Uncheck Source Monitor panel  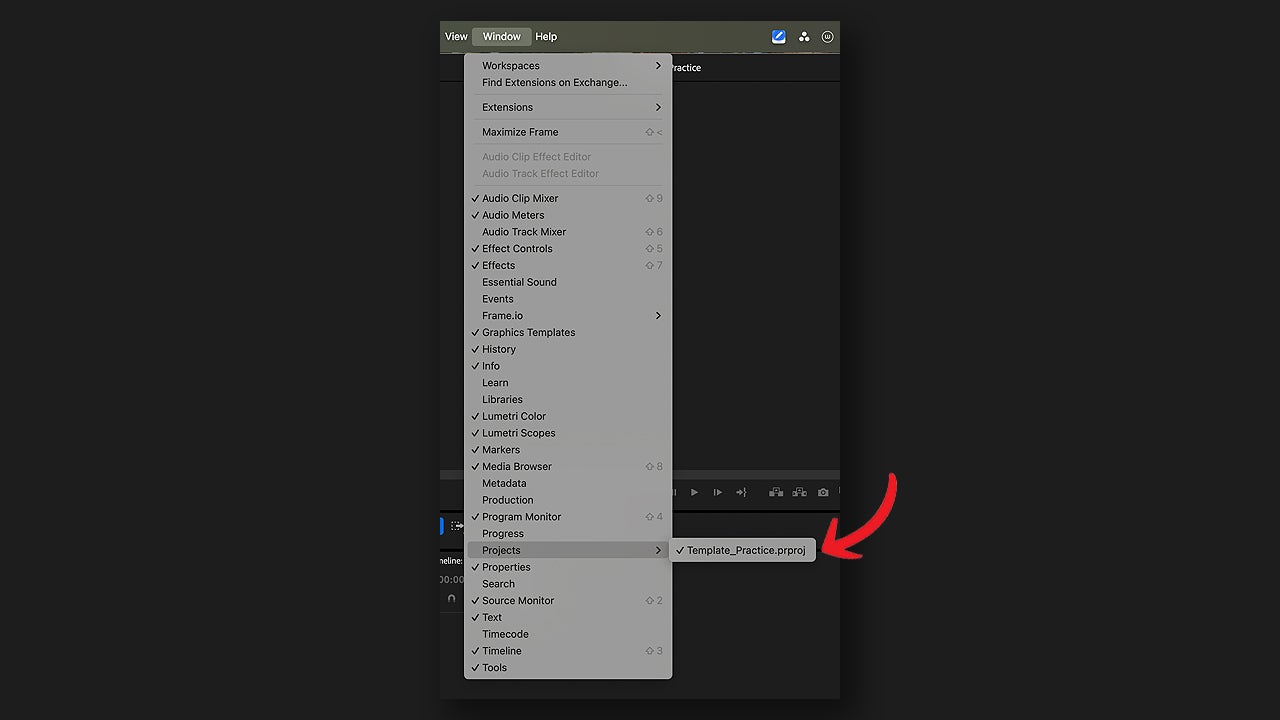click(568, 601)
